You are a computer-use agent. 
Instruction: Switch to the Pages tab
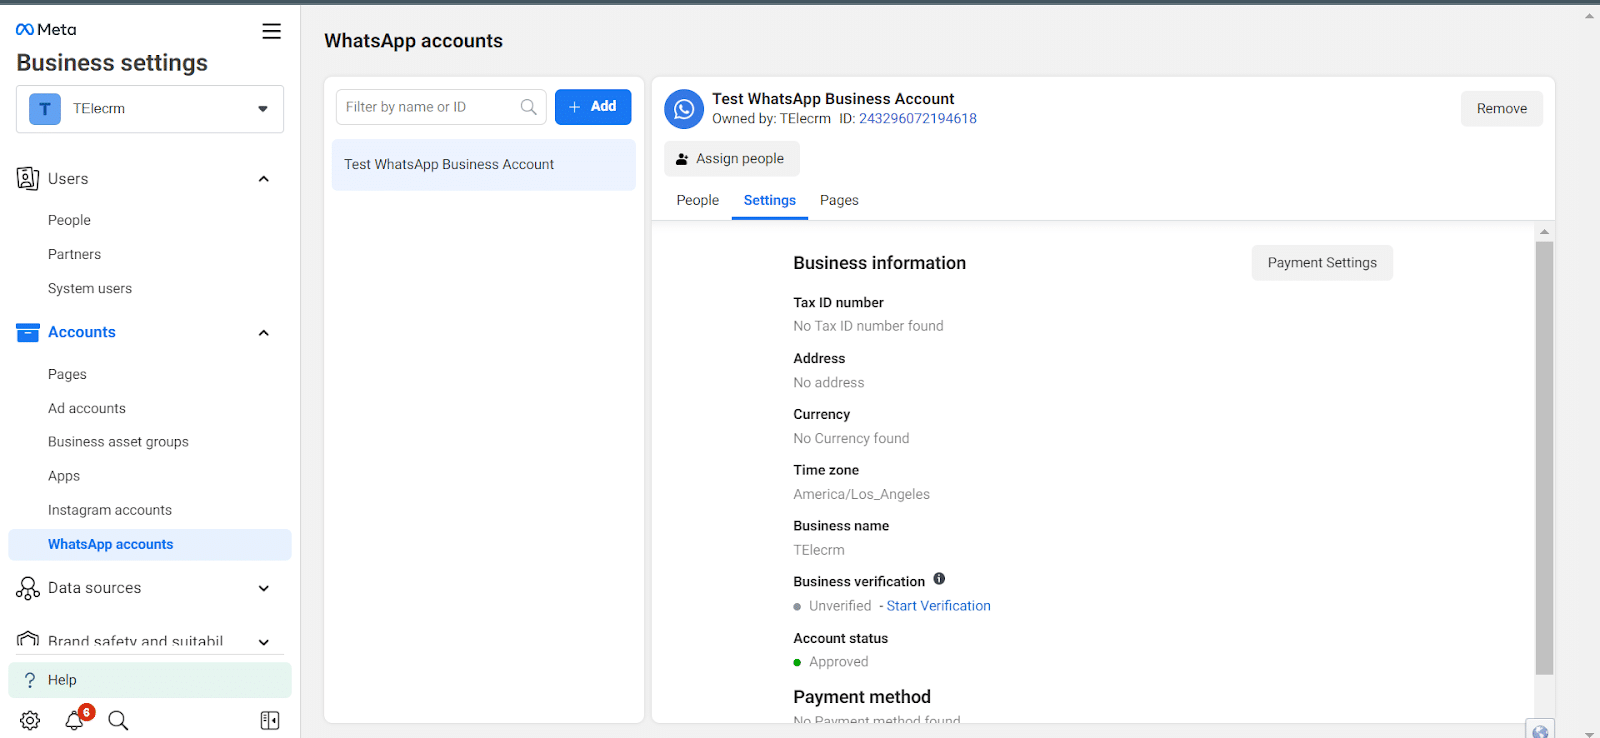(839, 200)
